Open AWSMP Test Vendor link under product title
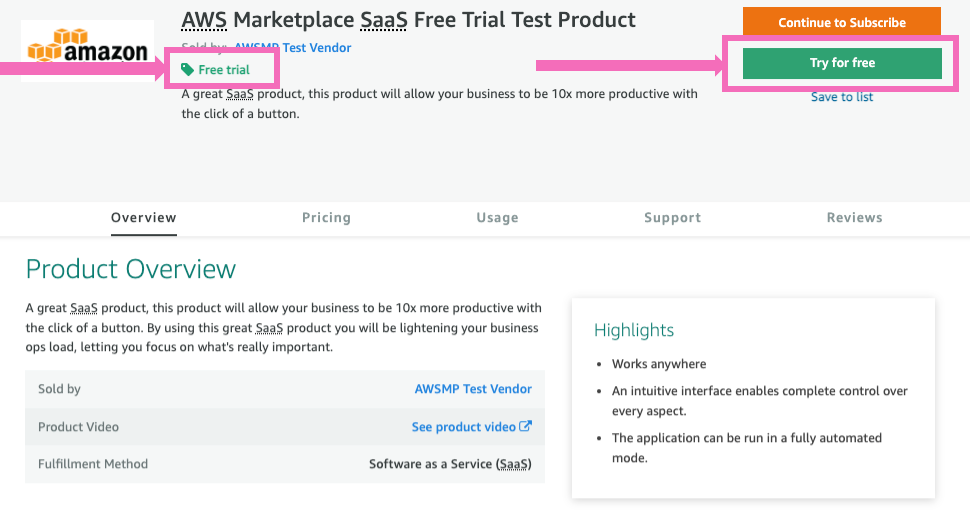Screen dimensions: 970x518 coord(292,47)
